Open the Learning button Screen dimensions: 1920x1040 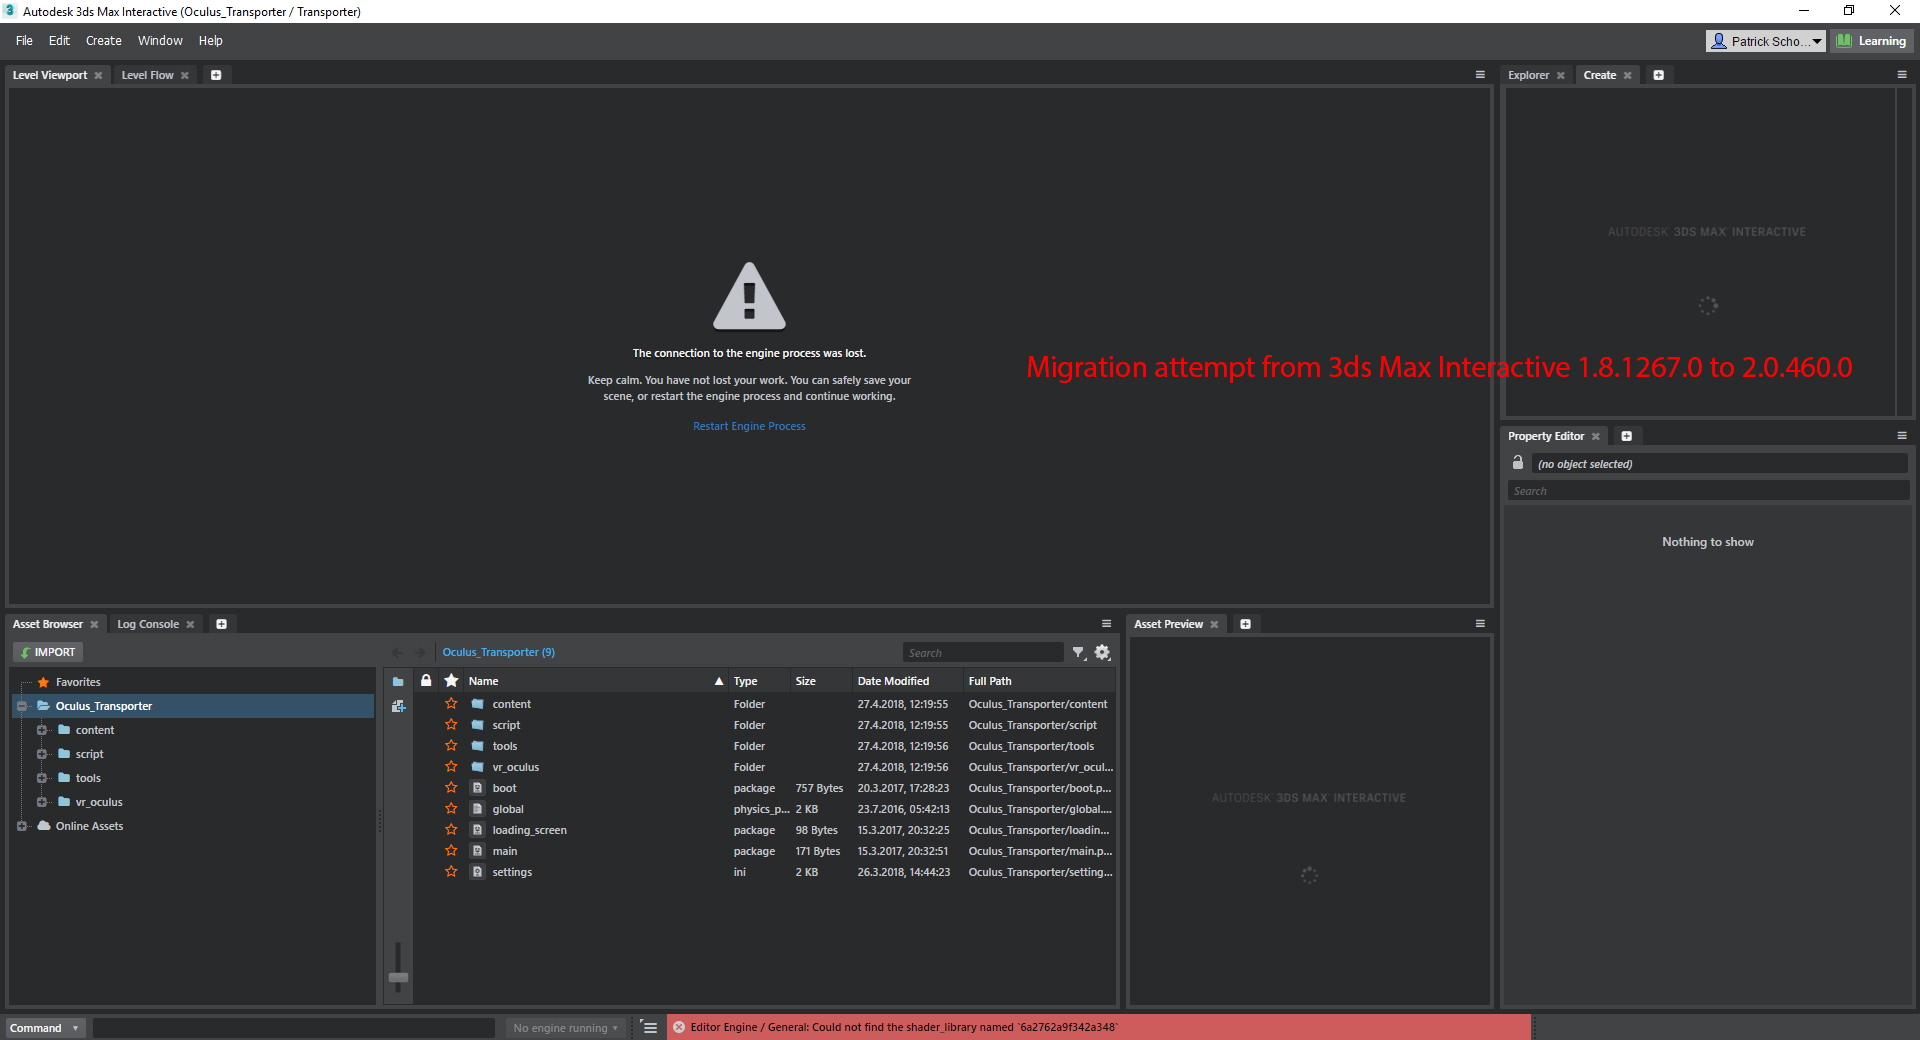coord(1872,41)
